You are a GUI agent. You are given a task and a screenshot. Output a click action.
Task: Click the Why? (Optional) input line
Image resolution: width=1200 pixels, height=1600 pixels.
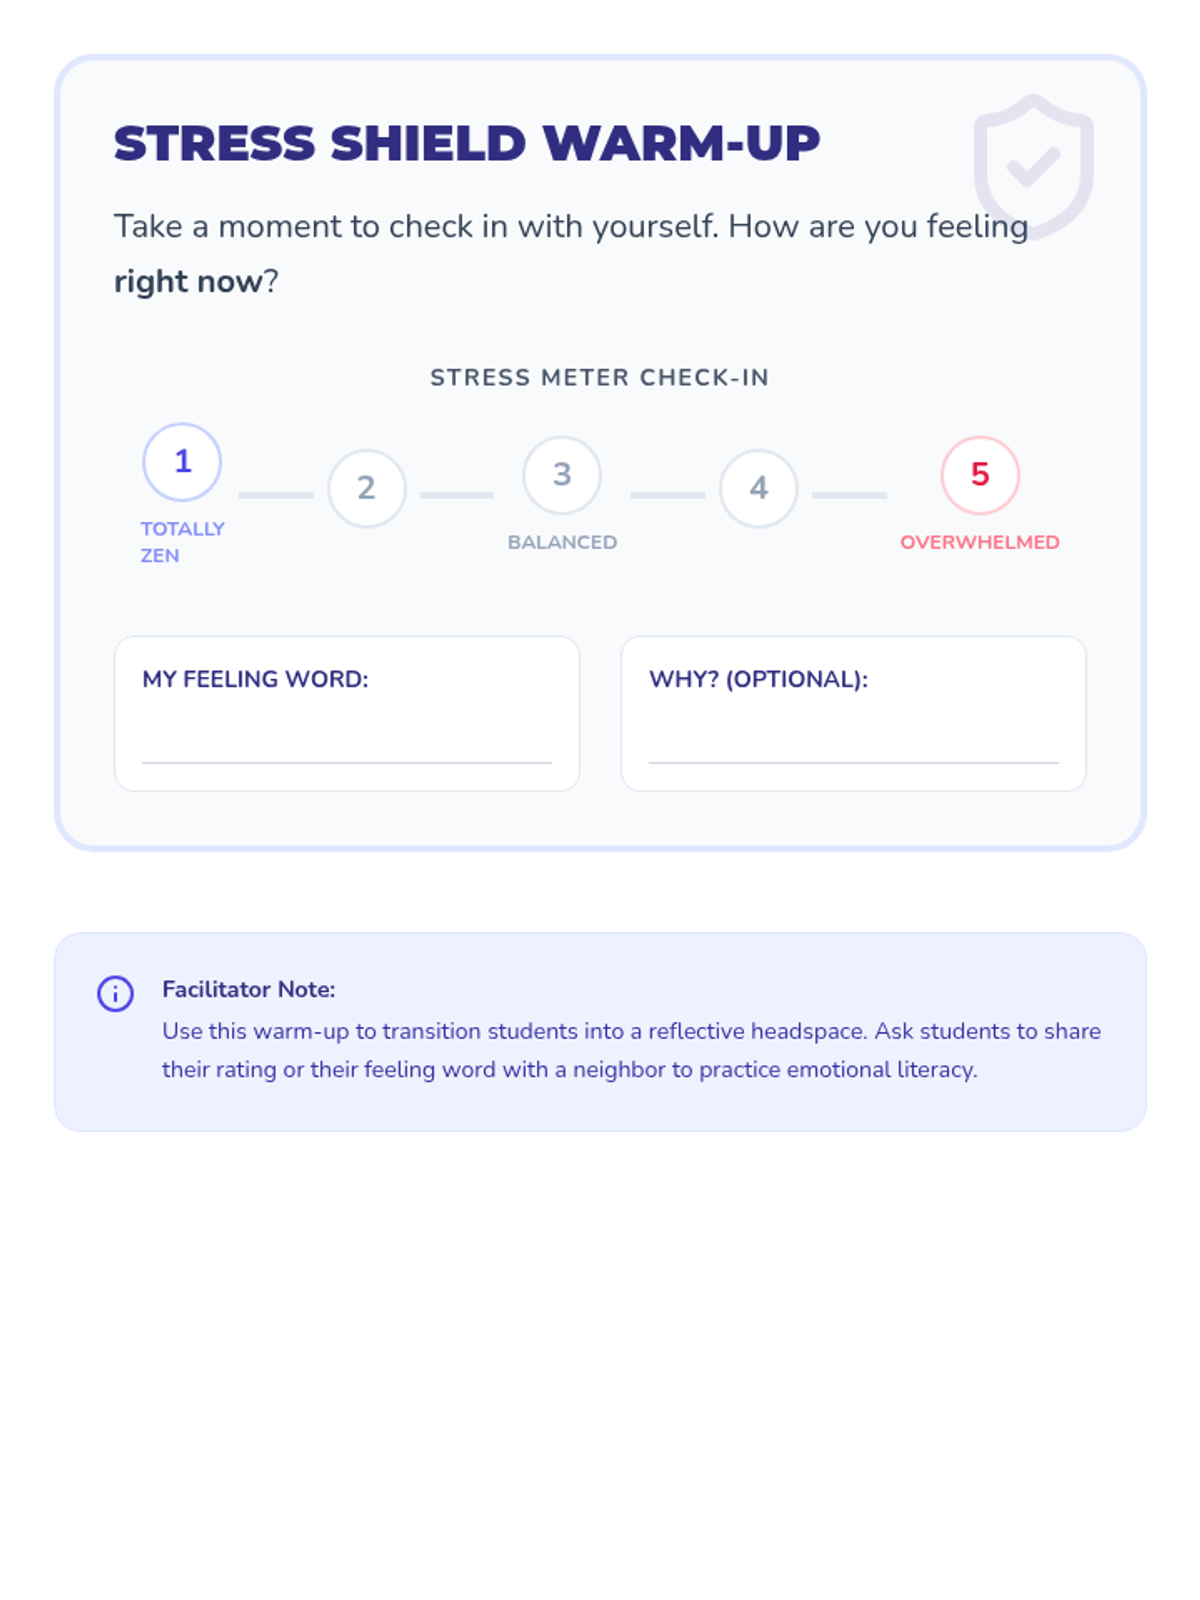point(853,748)
